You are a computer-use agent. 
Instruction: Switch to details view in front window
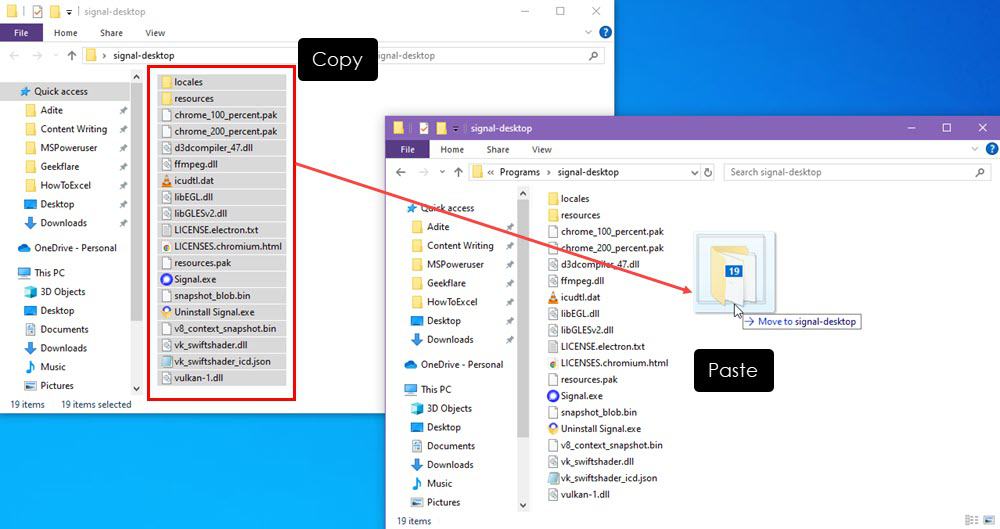coord(971,521)
